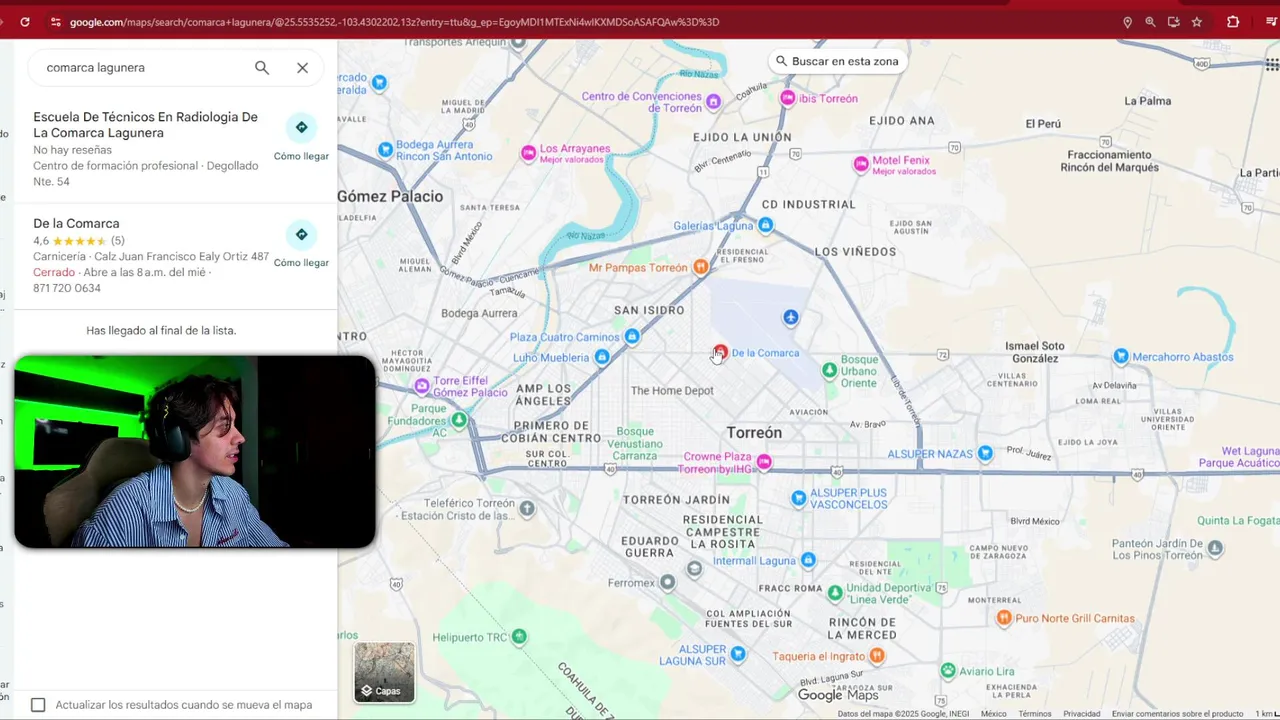Click The Home Depot map label
1280x720 pixels.
click(672, 391)
